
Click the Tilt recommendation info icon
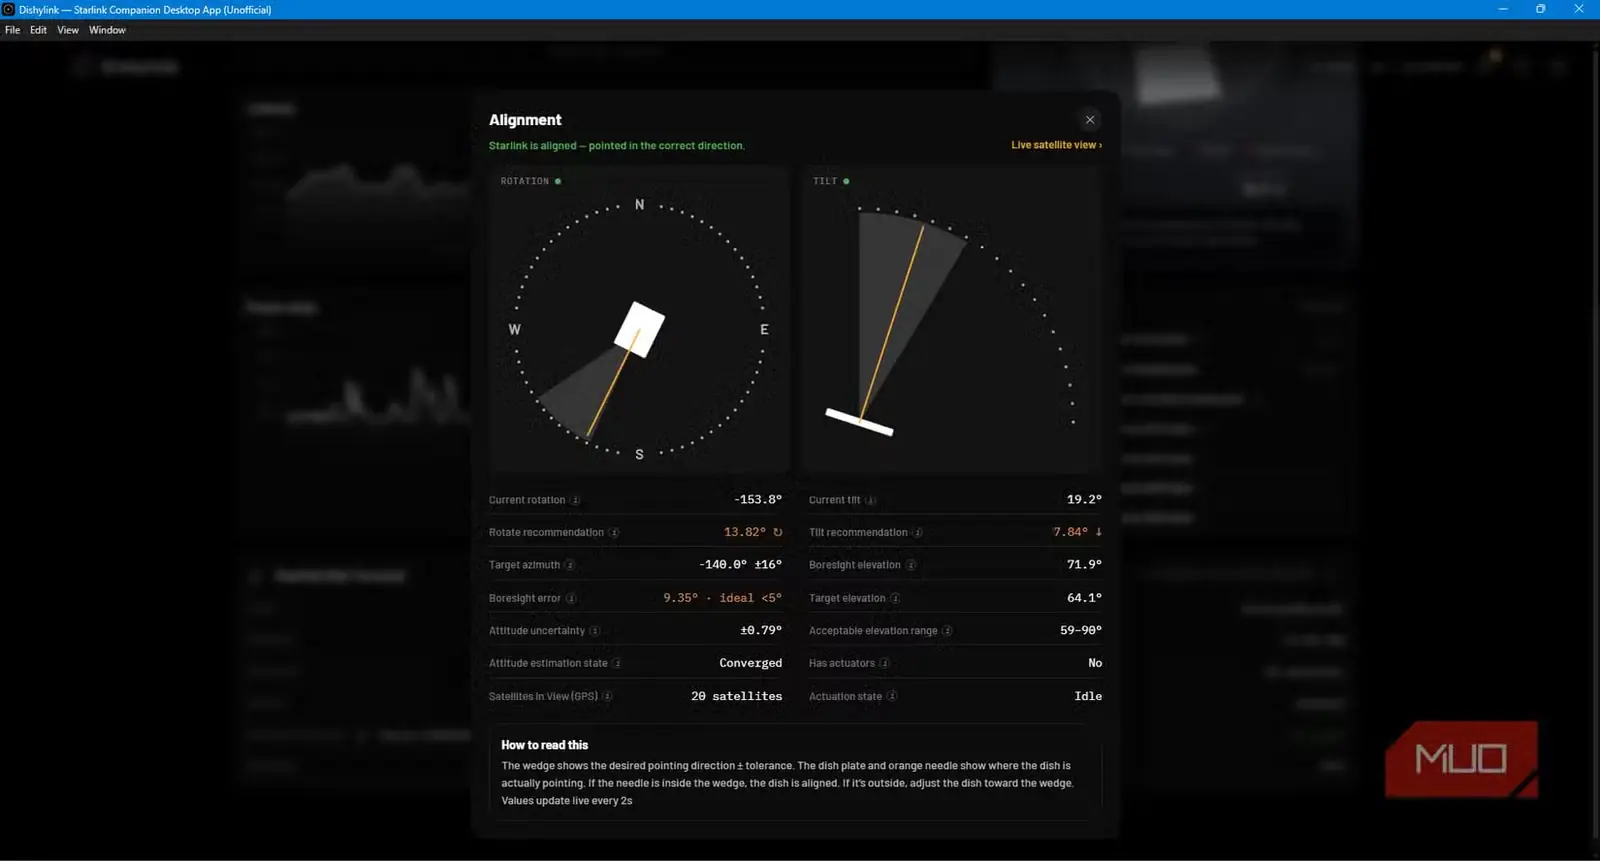918,533
